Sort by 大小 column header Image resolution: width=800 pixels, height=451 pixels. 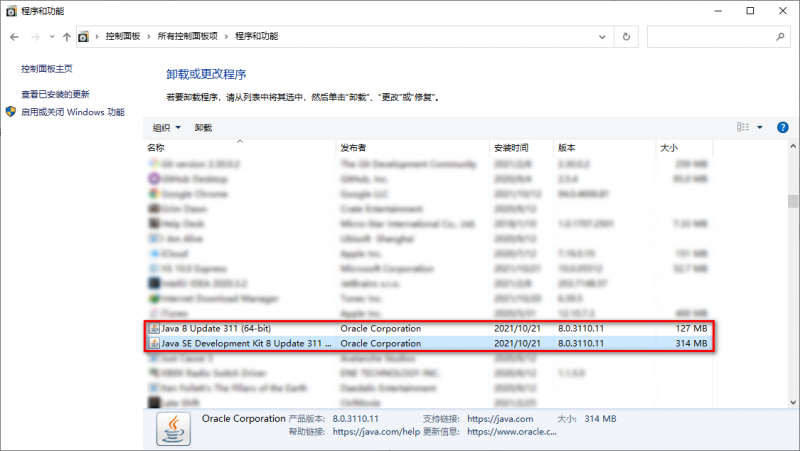[684, 148]
